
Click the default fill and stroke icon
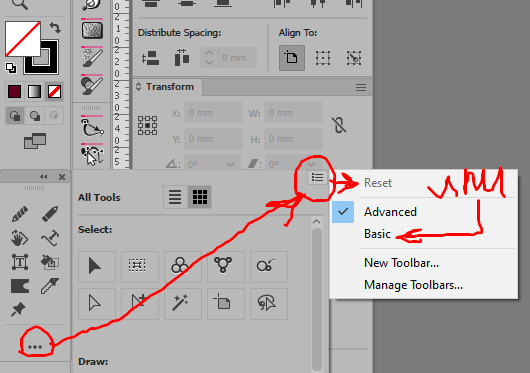11,68
